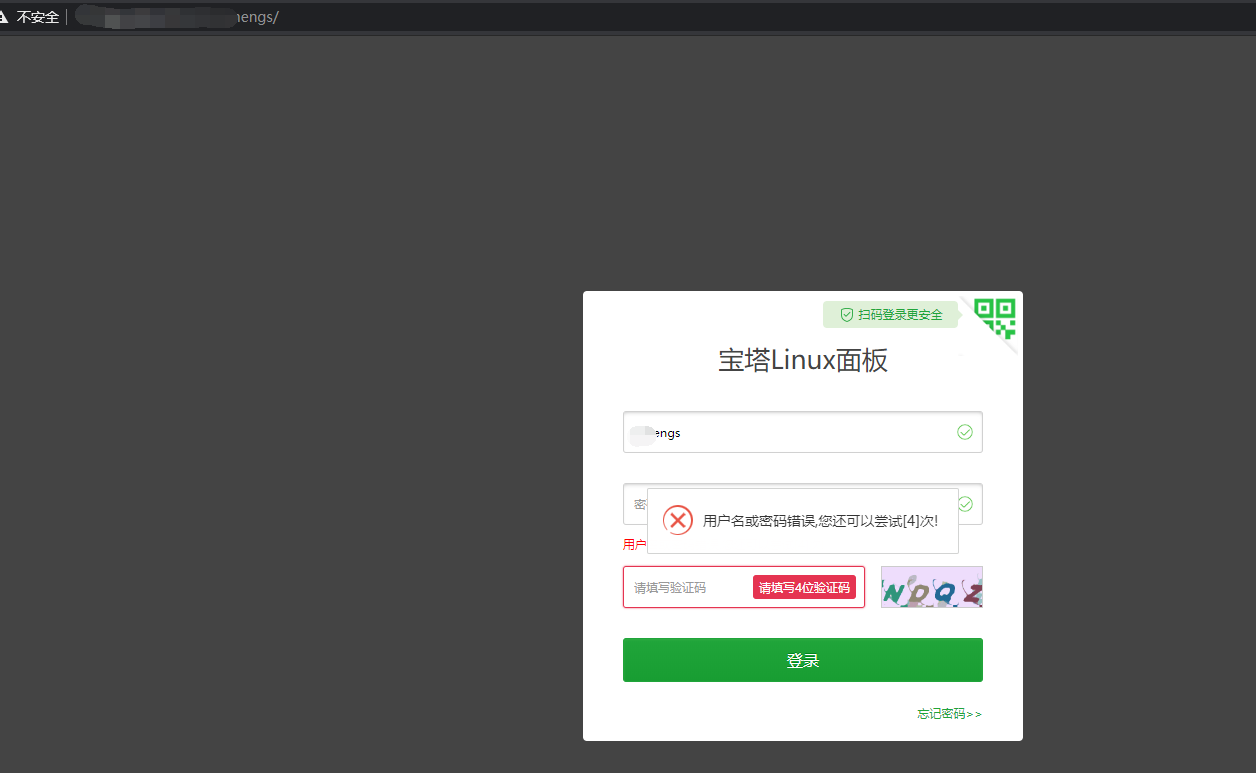Click the green check in username field
This screenshot has height=773, width=1256.
pyautogui.click(x=965, y=432)
